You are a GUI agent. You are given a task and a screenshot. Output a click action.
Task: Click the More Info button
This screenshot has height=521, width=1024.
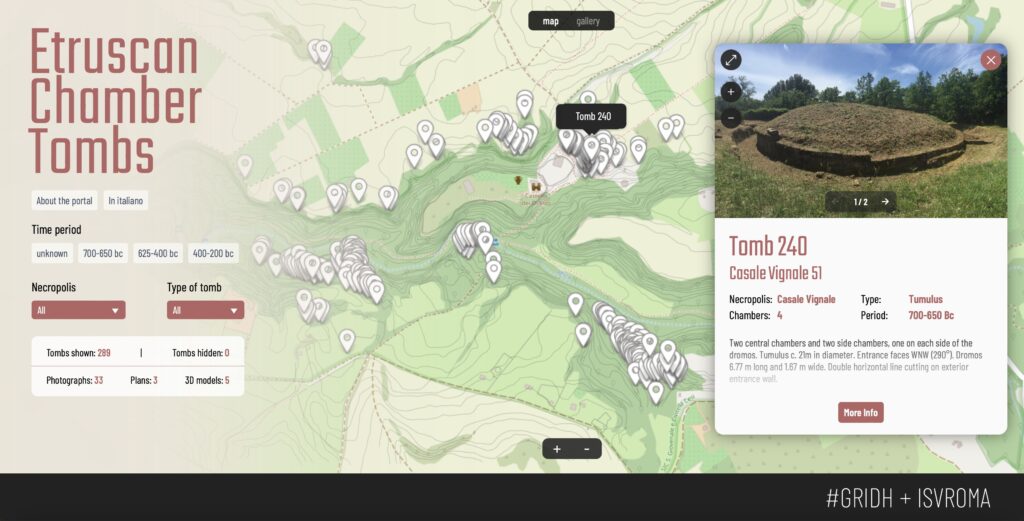coord(860,412)
